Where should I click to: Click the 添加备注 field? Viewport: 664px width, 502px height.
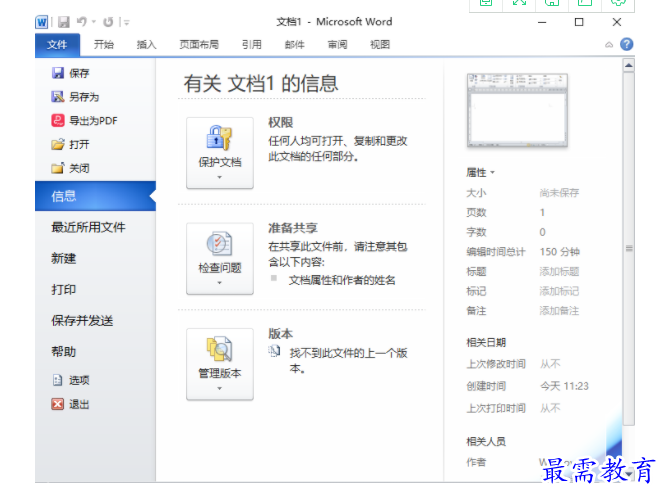pos(559,311)
